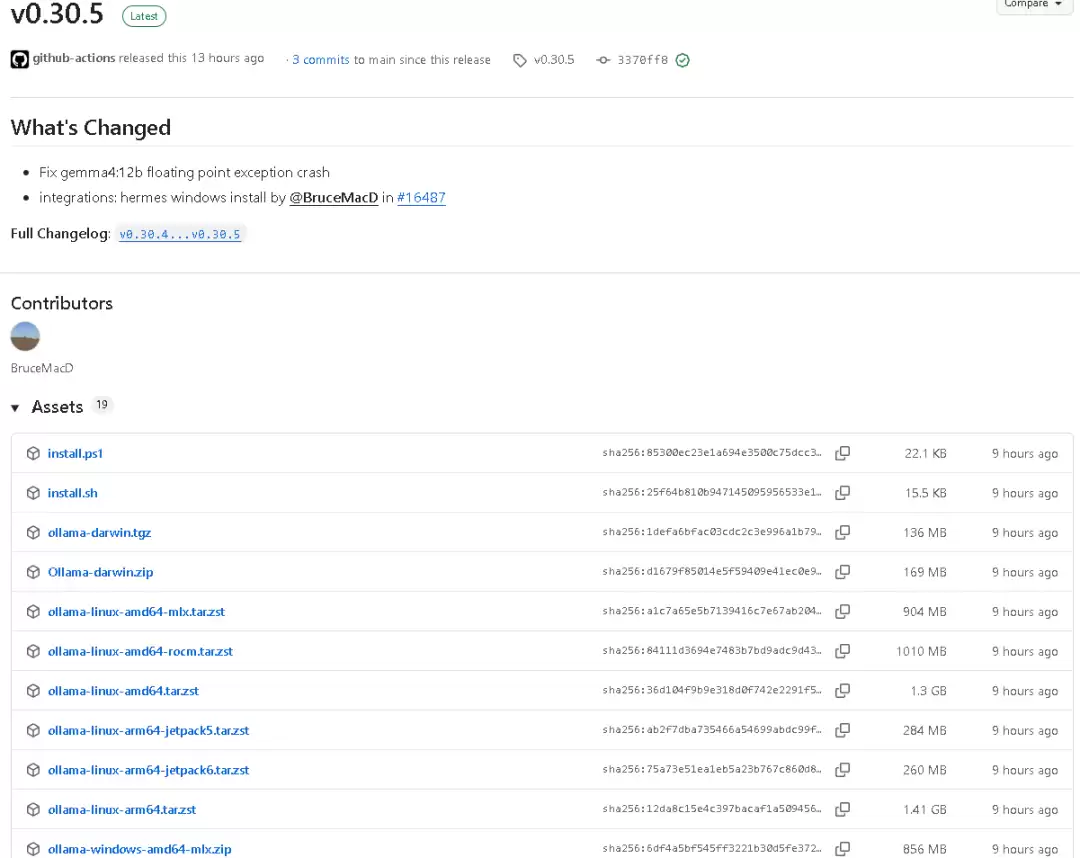Download ollama-darwin.tgz
The width and height of the screenshot is (1080, 858).
99,532
